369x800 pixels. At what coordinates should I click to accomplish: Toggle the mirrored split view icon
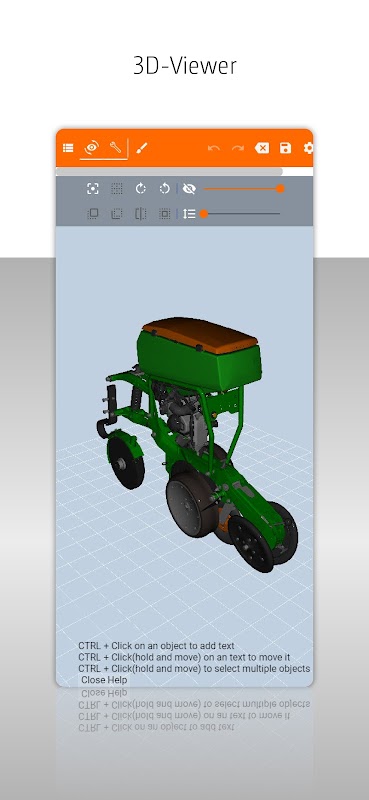coord(141,214)
